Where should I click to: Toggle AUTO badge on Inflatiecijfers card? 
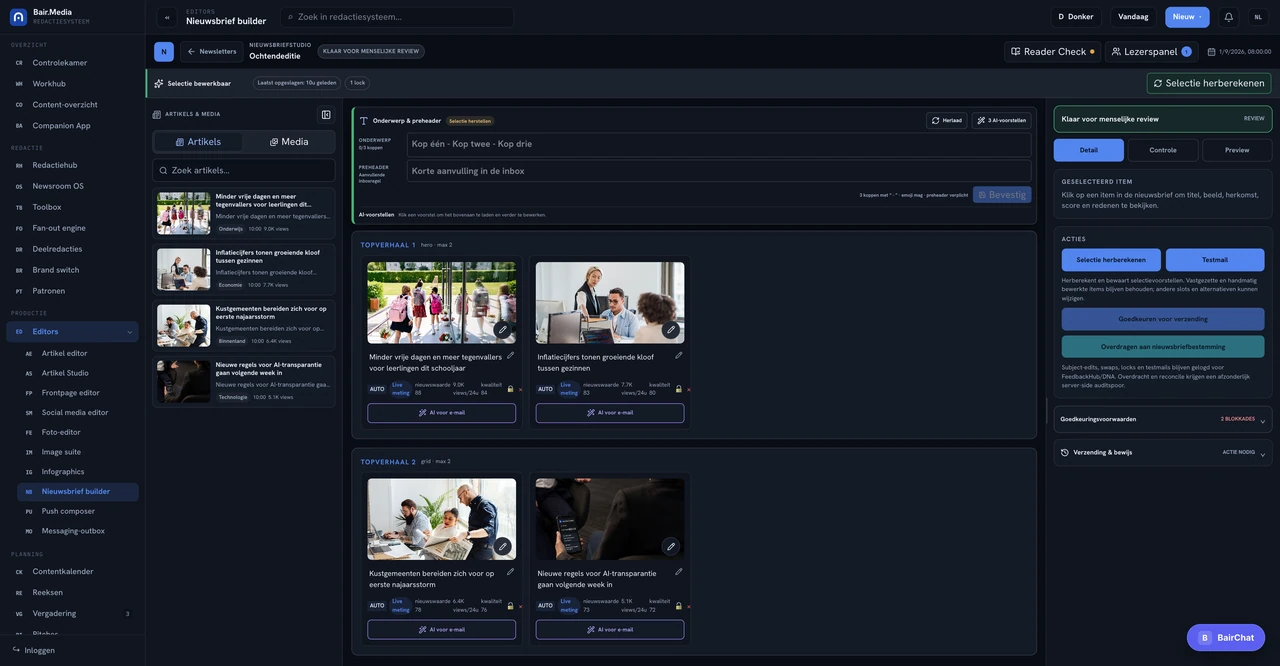545,389
